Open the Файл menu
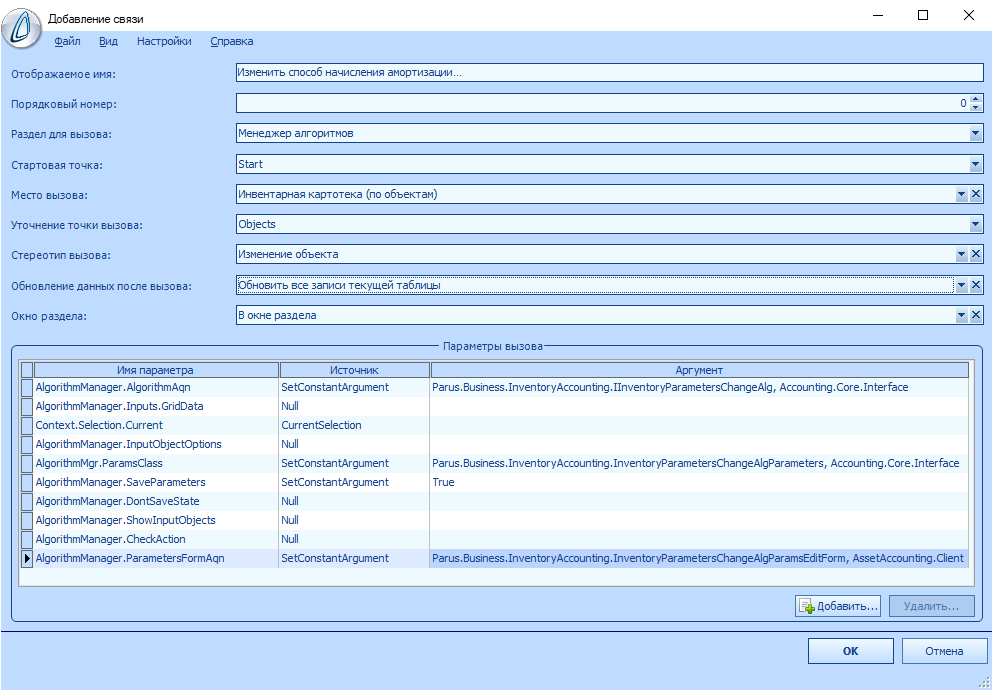Viewport: 993px width, 691px height. pos(67,42)
